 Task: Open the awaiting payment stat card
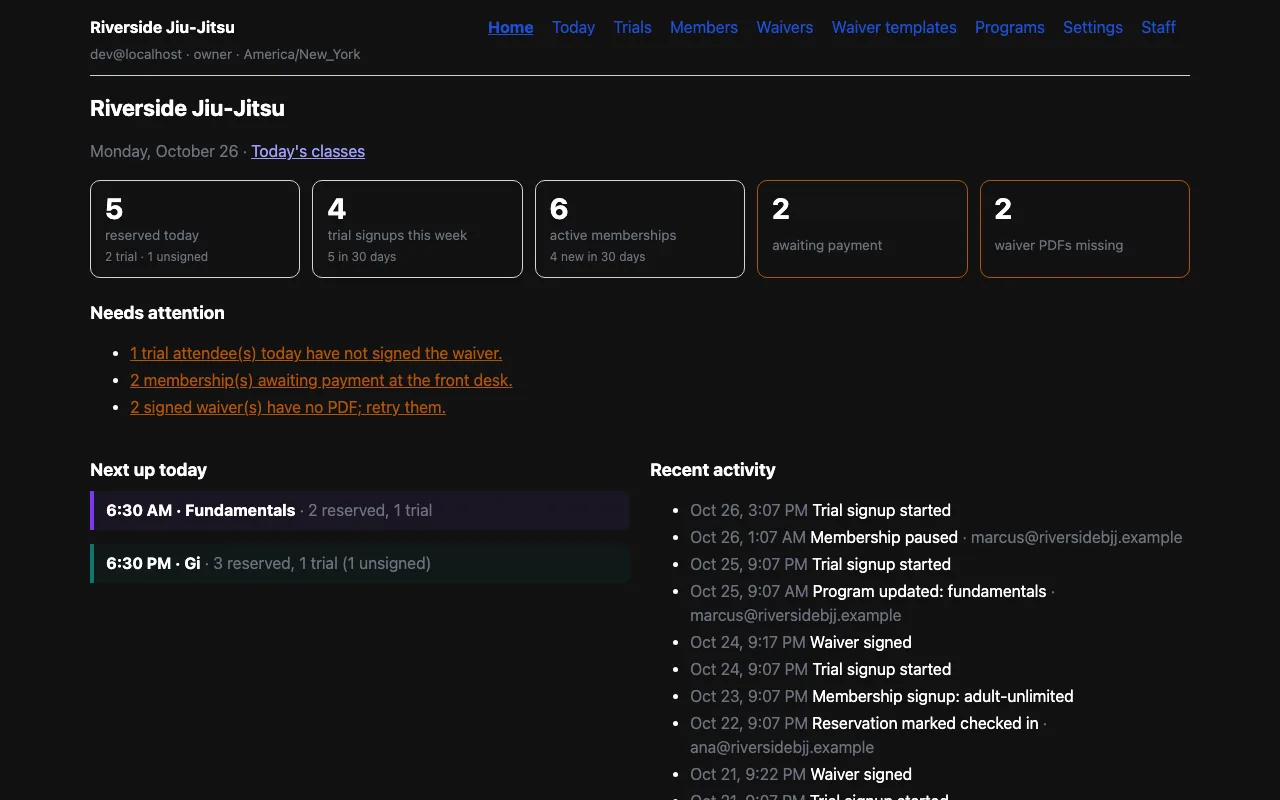point(862,229)
